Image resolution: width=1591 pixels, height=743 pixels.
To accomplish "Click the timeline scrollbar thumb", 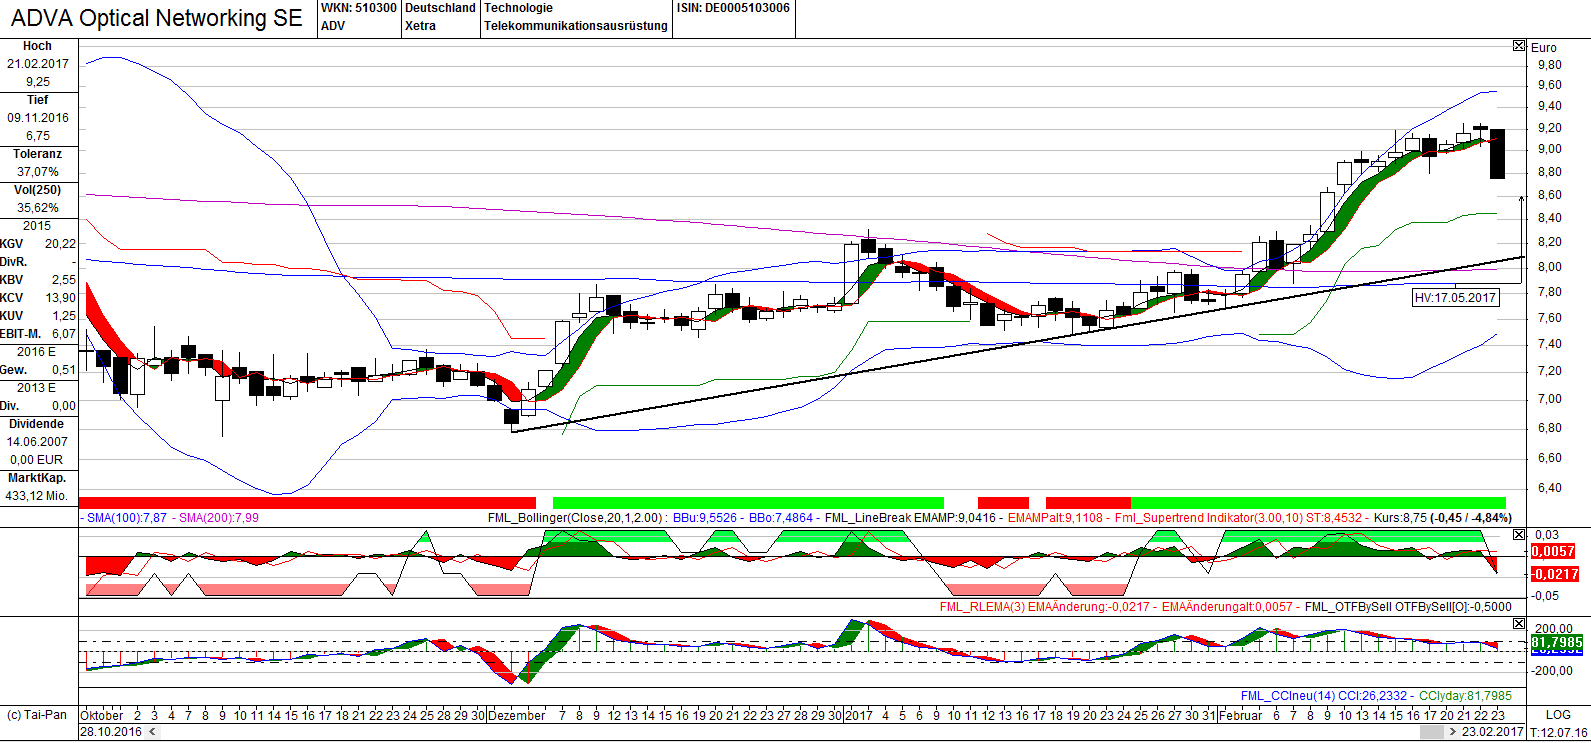I will [1432, 732].
